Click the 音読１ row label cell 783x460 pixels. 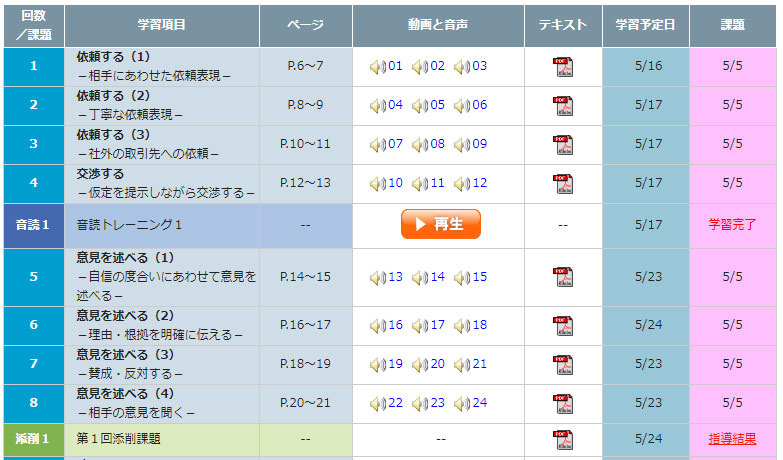(x=33, y=226)
